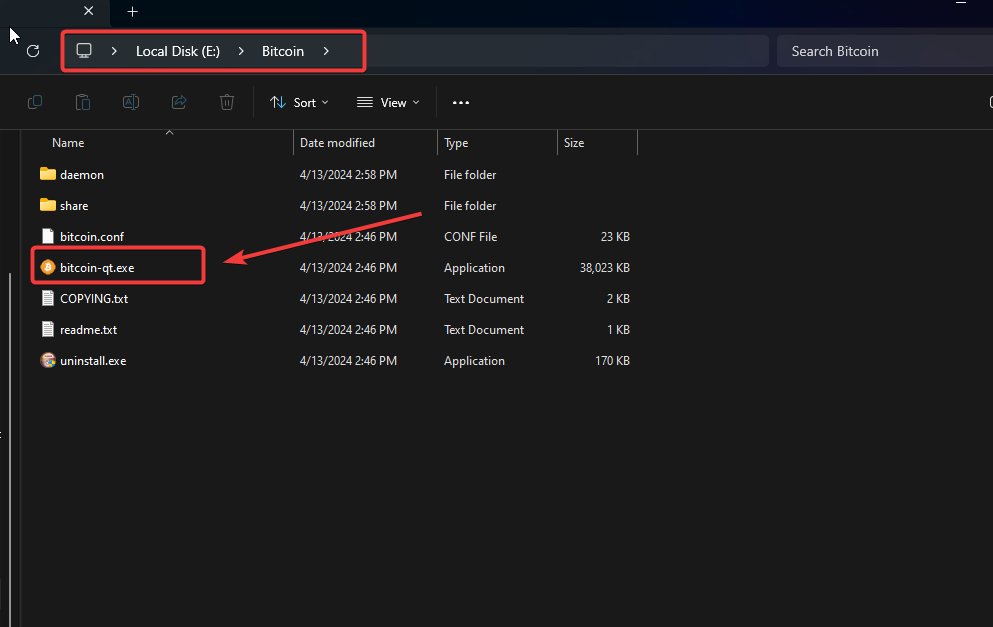Click the orange Bitcoin icon of bitcoin-qt.exe
993x627 pixels.
47,267
